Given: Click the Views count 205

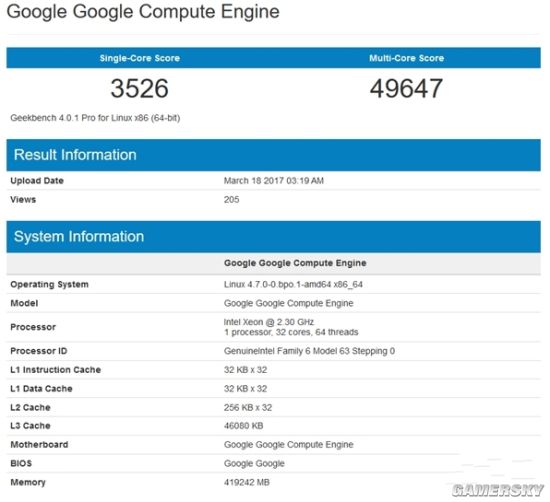Looking at the screenshot, I should [x=232, y=199].
